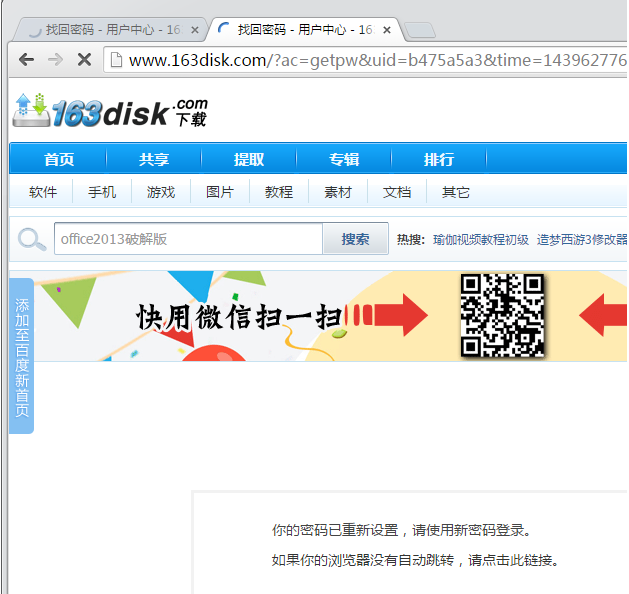Open hot search 造梦西游3修改器
The height and width of the screenshot is (594, 629).
point(582,240)
